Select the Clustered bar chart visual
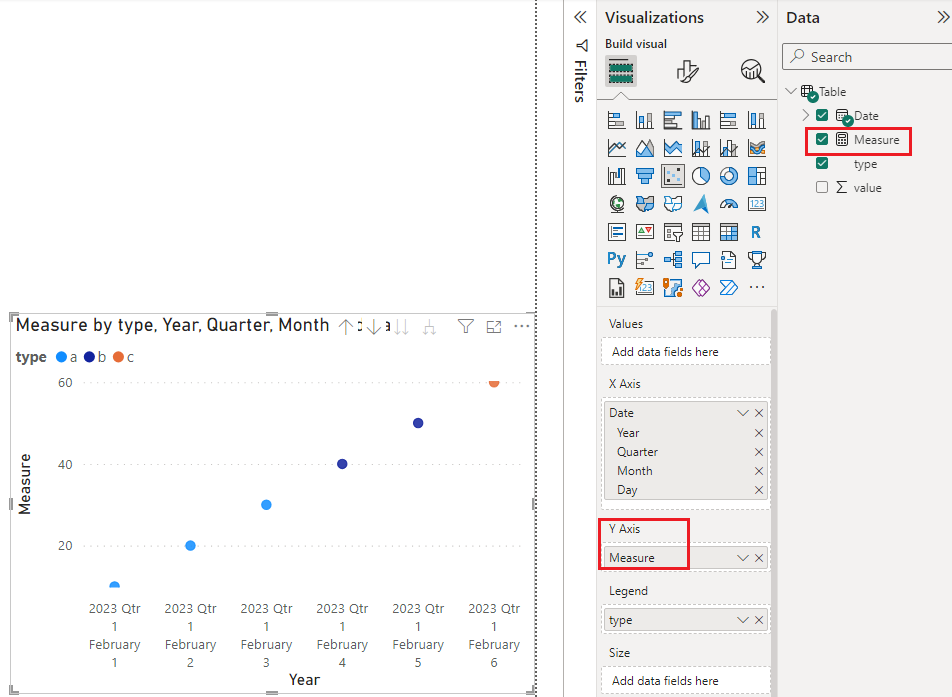 click(x=672, y=120)
